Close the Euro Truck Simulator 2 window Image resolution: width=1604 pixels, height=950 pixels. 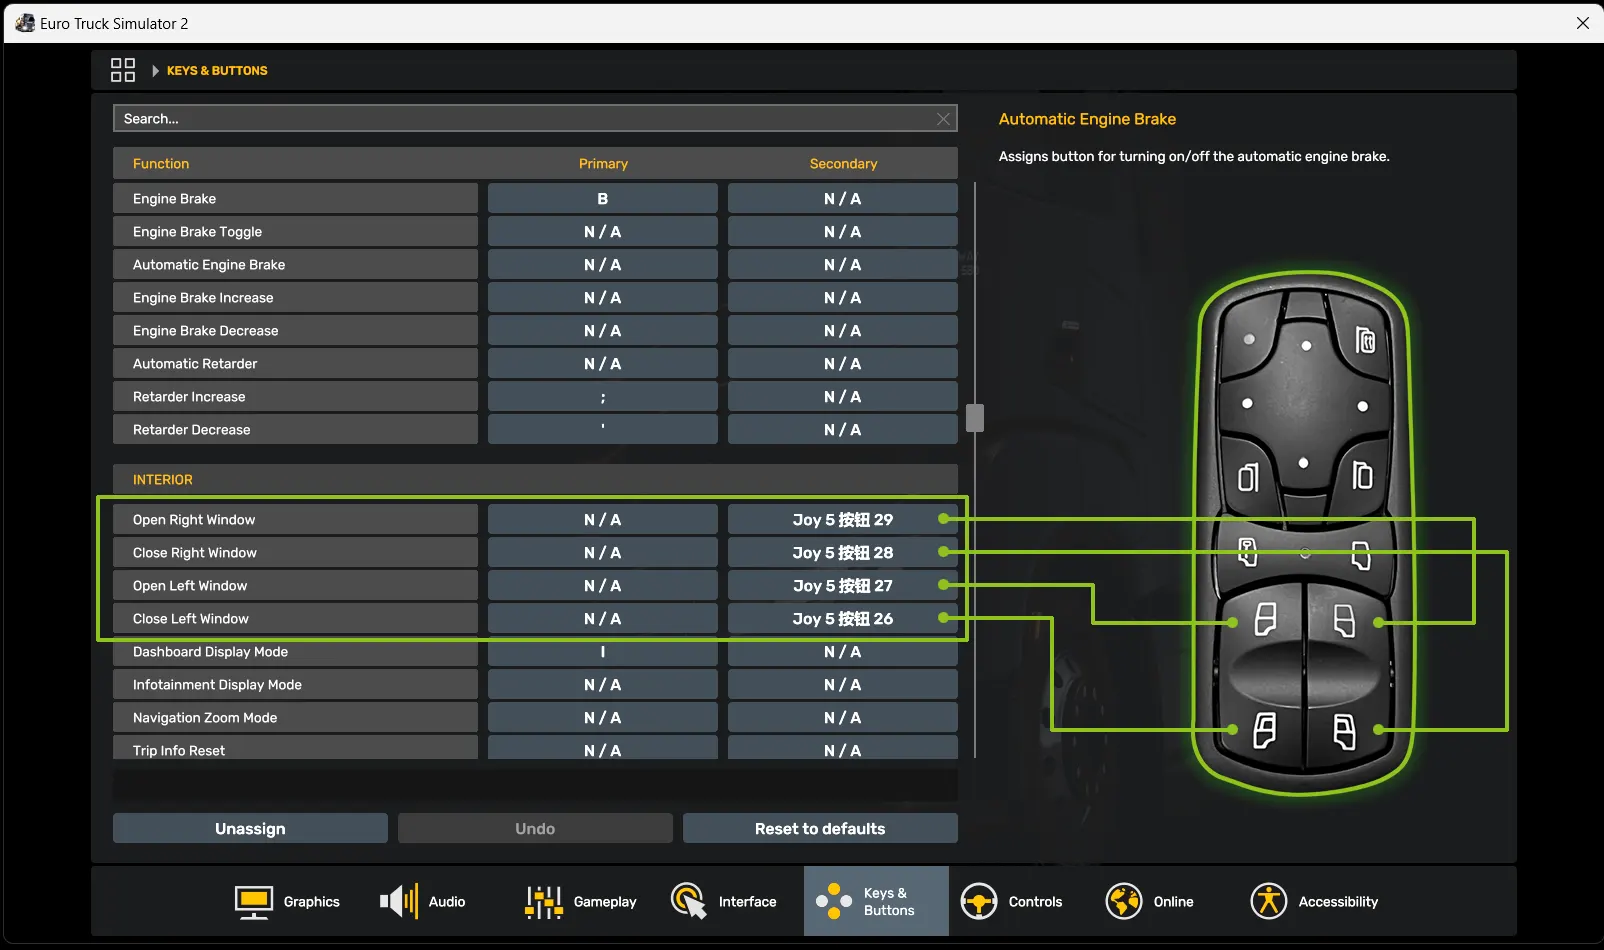point(1582,23)
